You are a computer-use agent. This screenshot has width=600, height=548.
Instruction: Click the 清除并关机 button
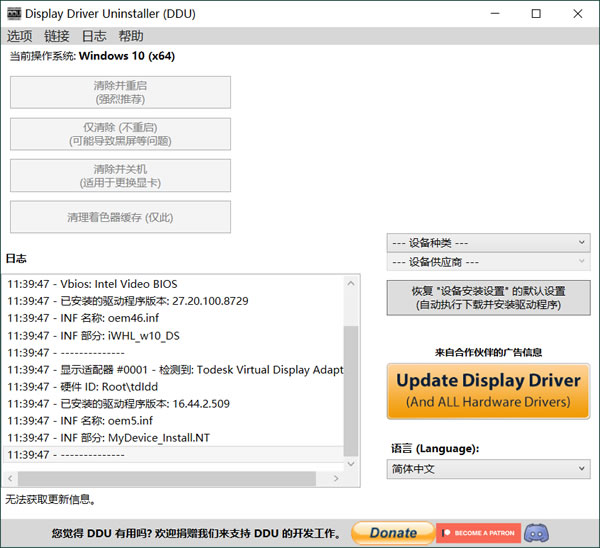[x=120, y=176]
